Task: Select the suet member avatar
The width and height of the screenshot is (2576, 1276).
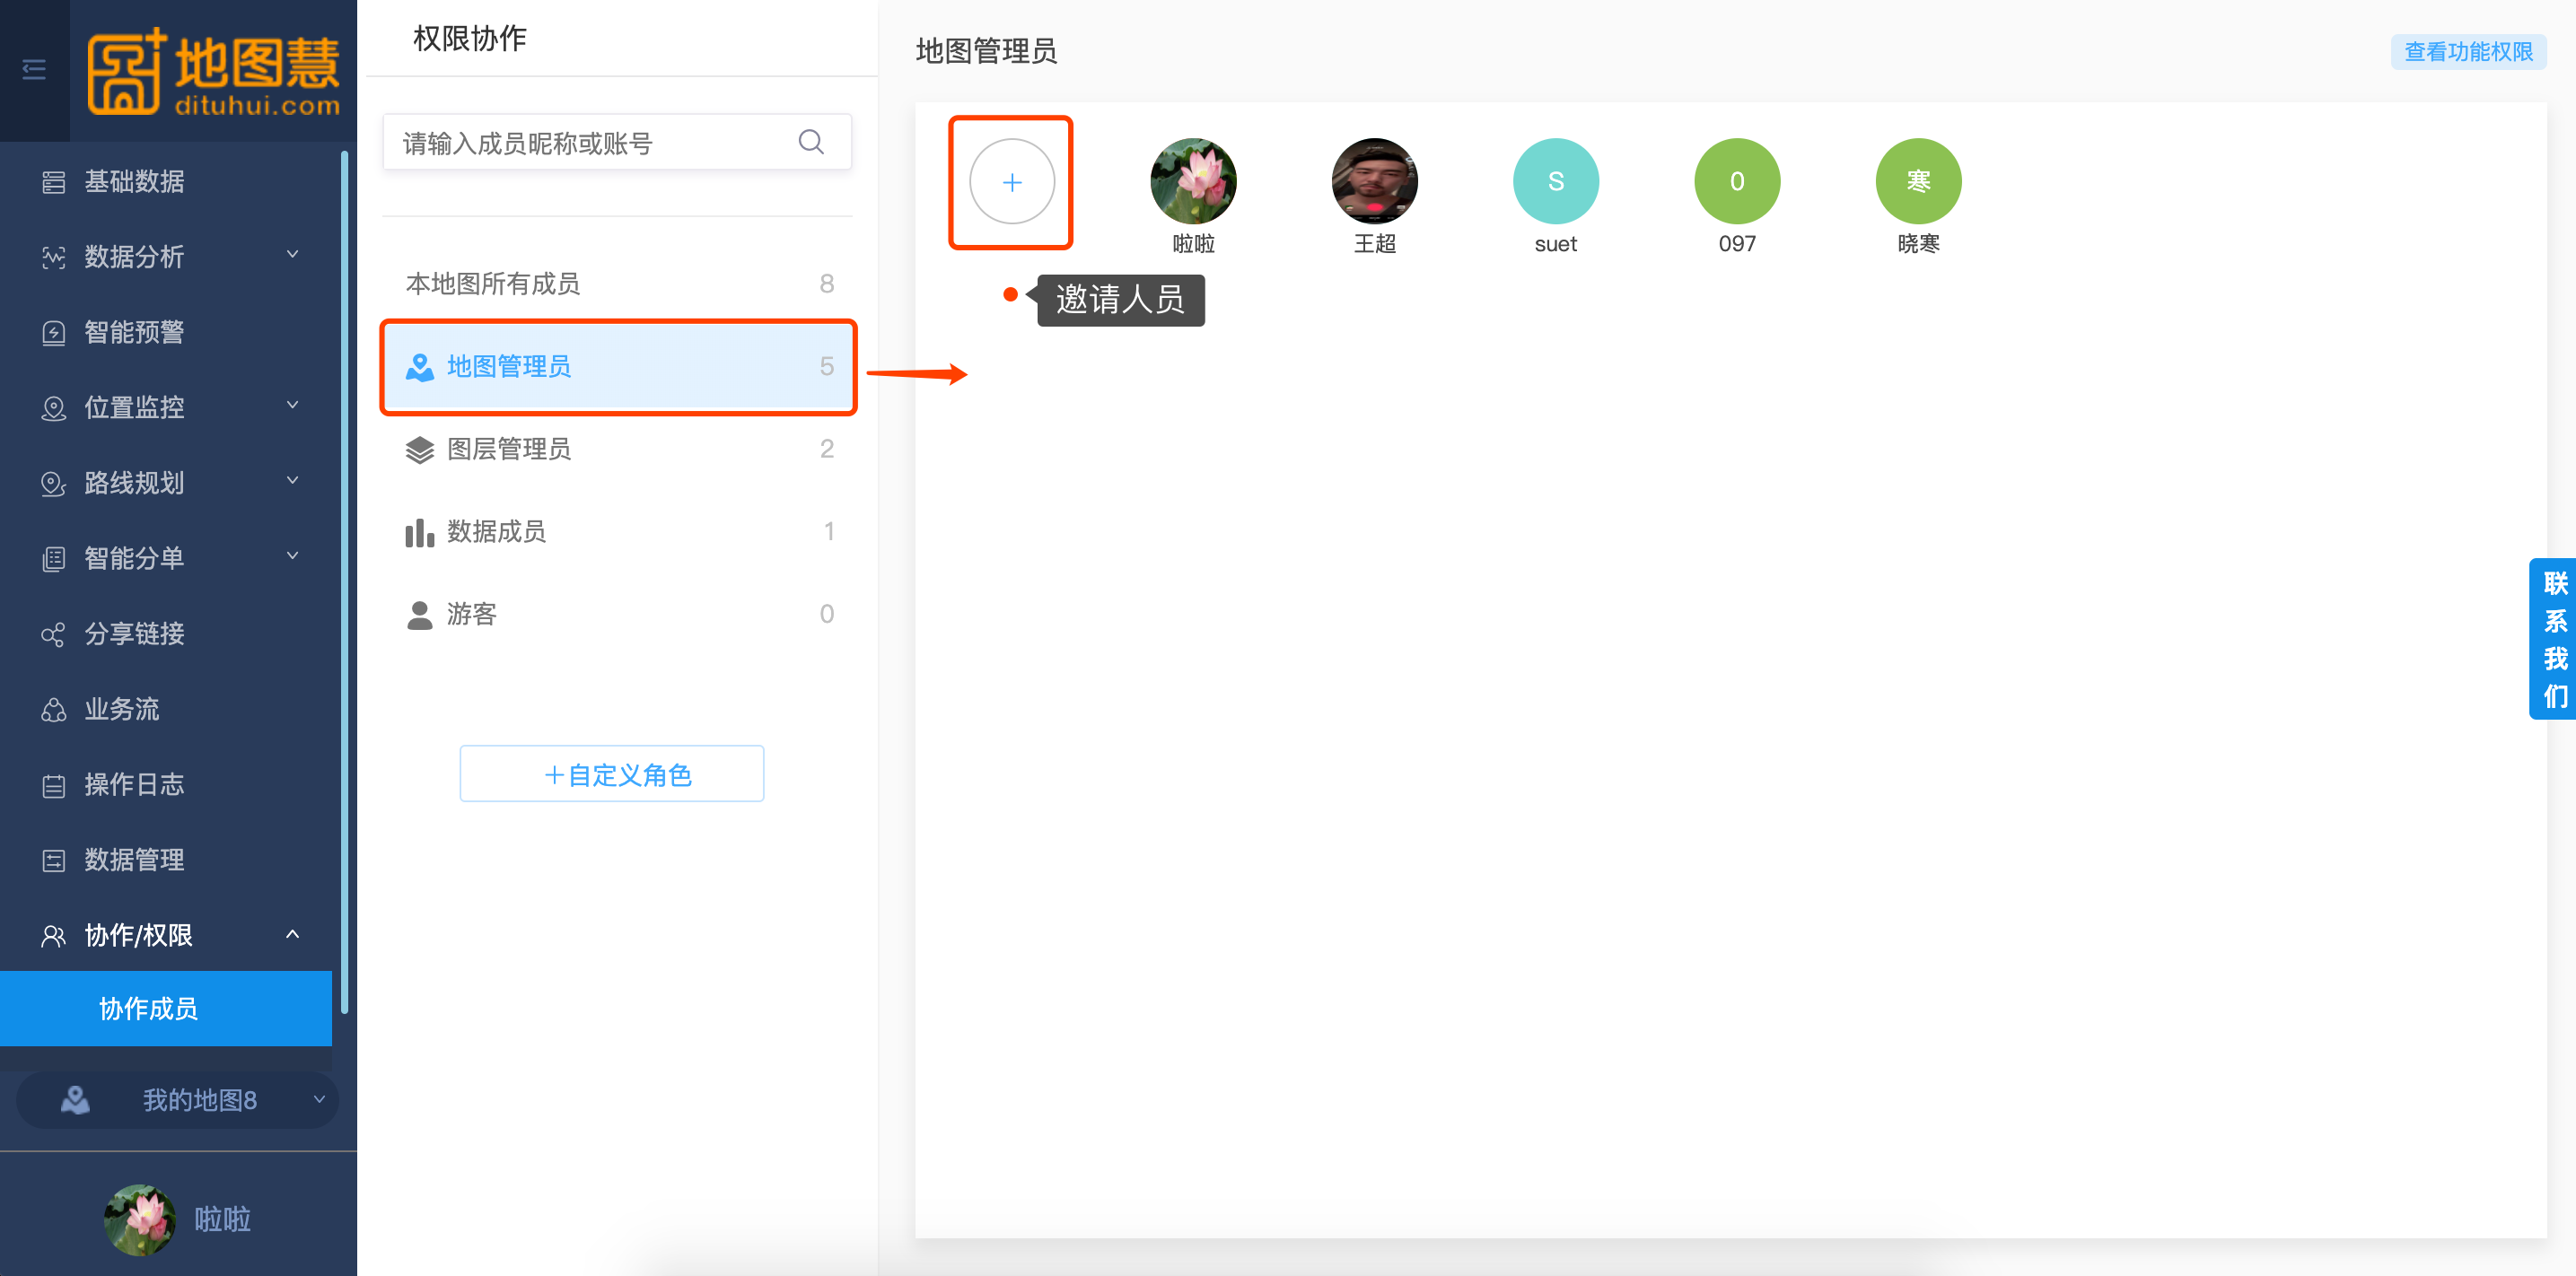Action: (x=1555, y=181)
